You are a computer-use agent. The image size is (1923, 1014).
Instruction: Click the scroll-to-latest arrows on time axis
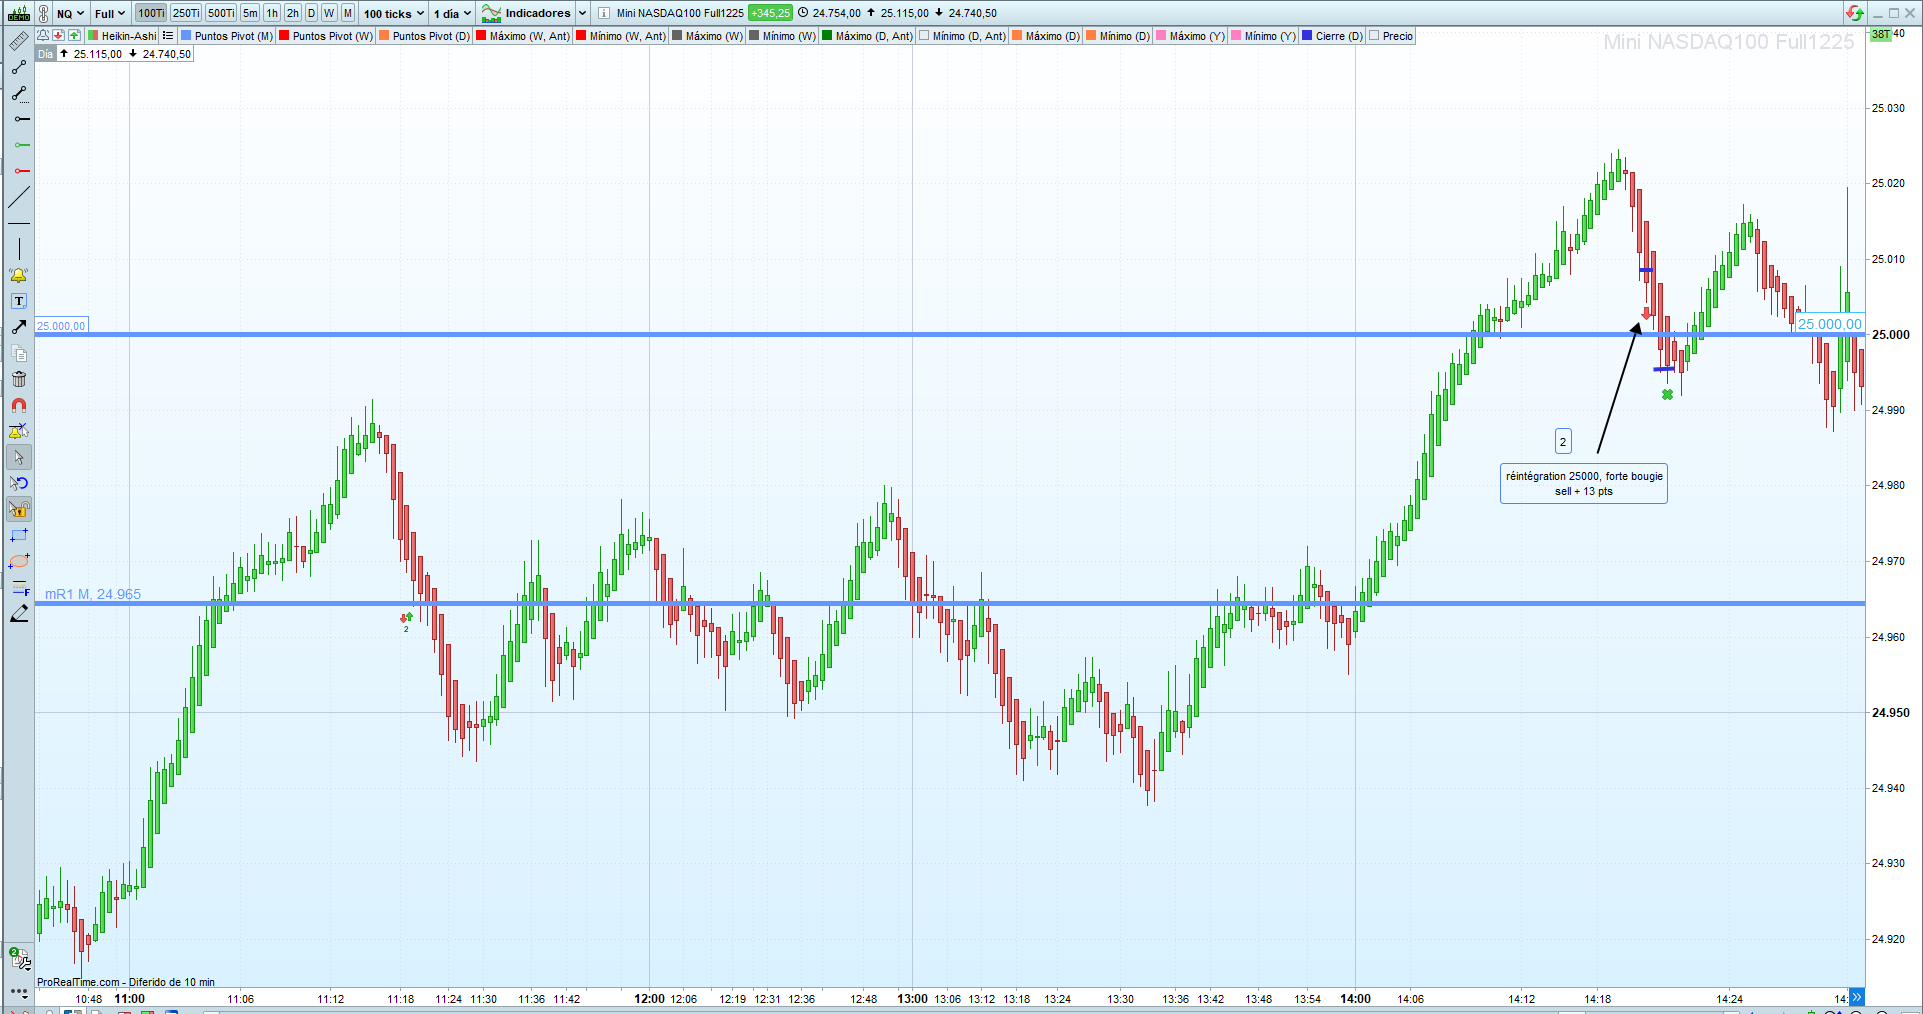pyautogui.click(x=1857, y=997)
